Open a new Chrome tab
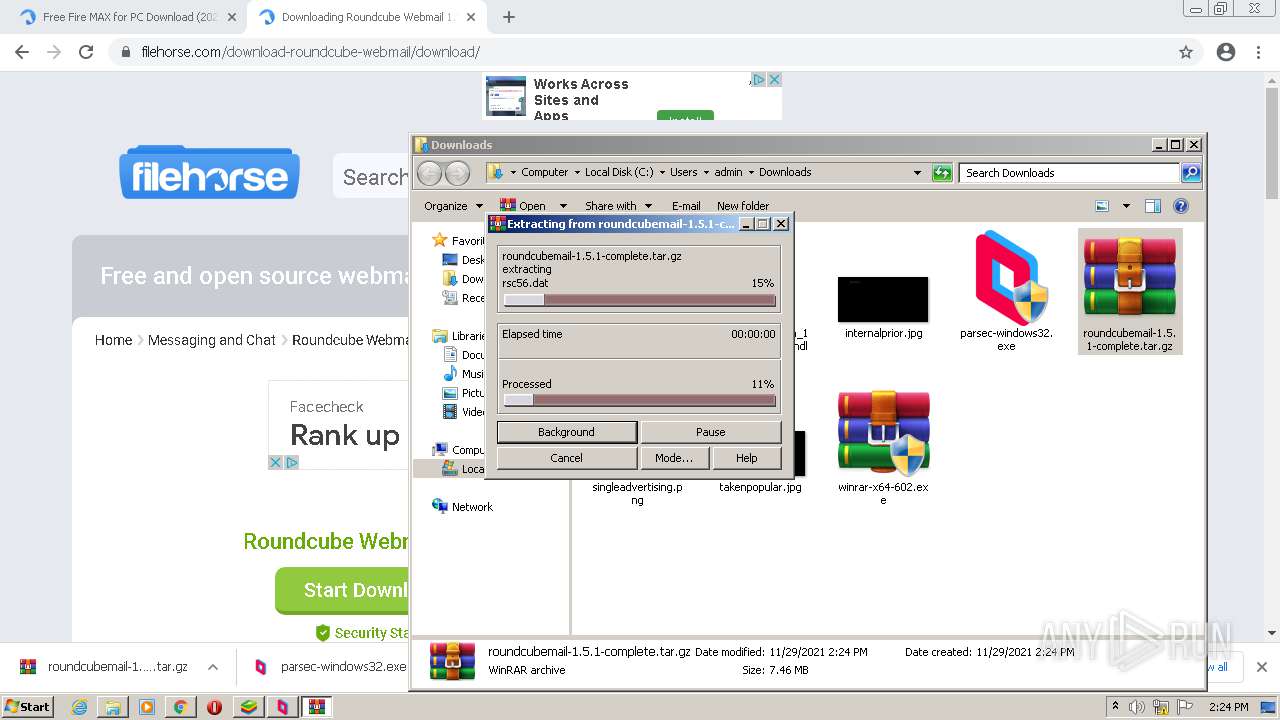 click(509, 17)
